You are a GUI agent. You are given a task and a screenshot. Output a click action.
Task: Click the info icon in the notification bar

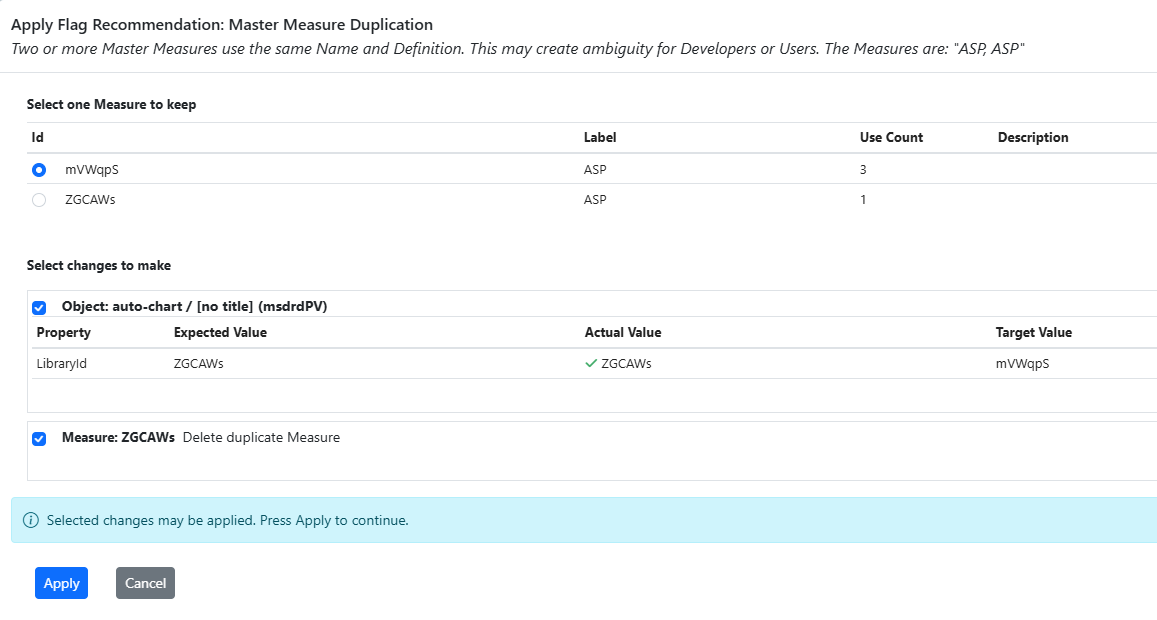(31, 521)
